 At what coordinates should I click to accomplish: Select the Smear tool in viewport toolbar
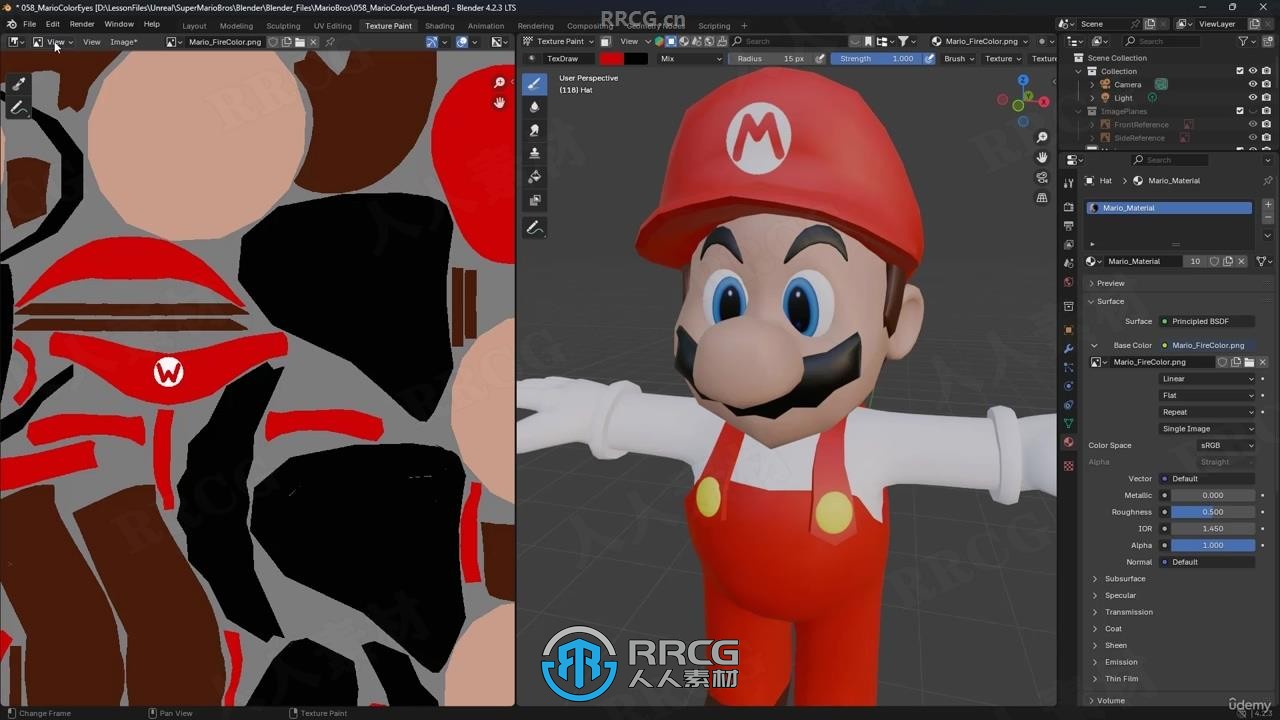534,130
